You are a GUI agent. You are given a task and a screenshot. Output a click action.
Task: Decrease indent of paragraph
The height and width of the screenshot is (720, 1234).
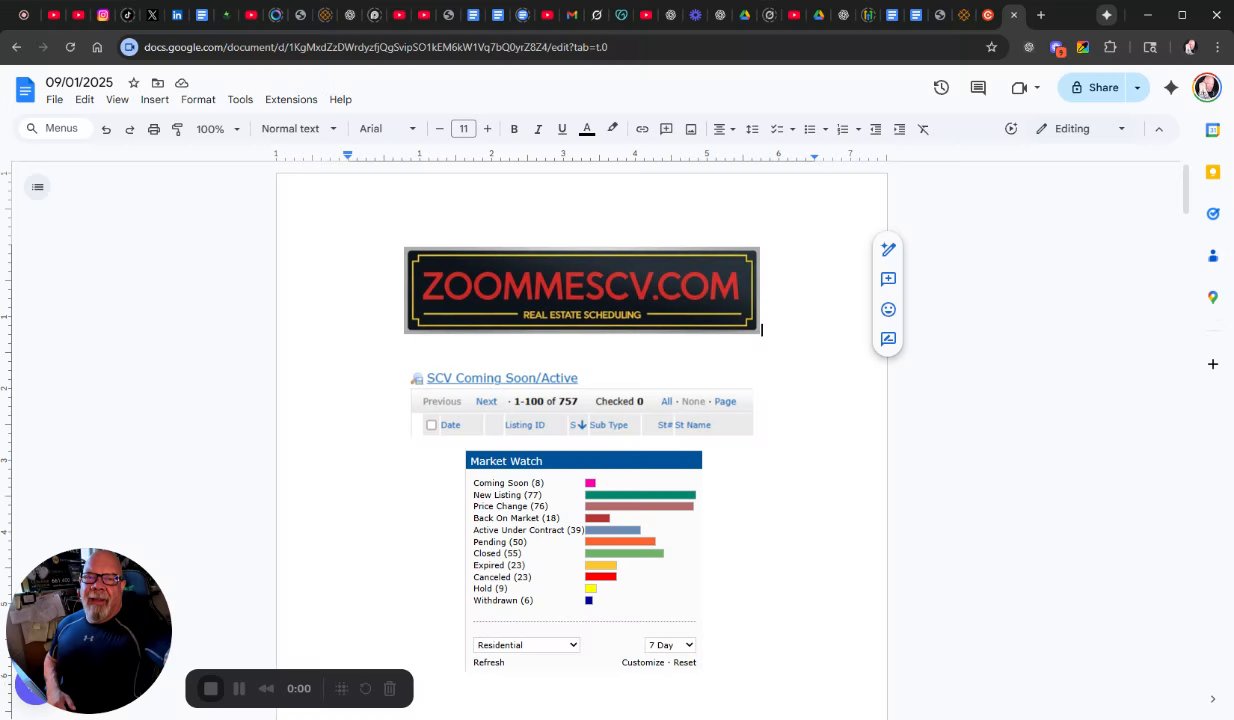[x=876, y=129]
